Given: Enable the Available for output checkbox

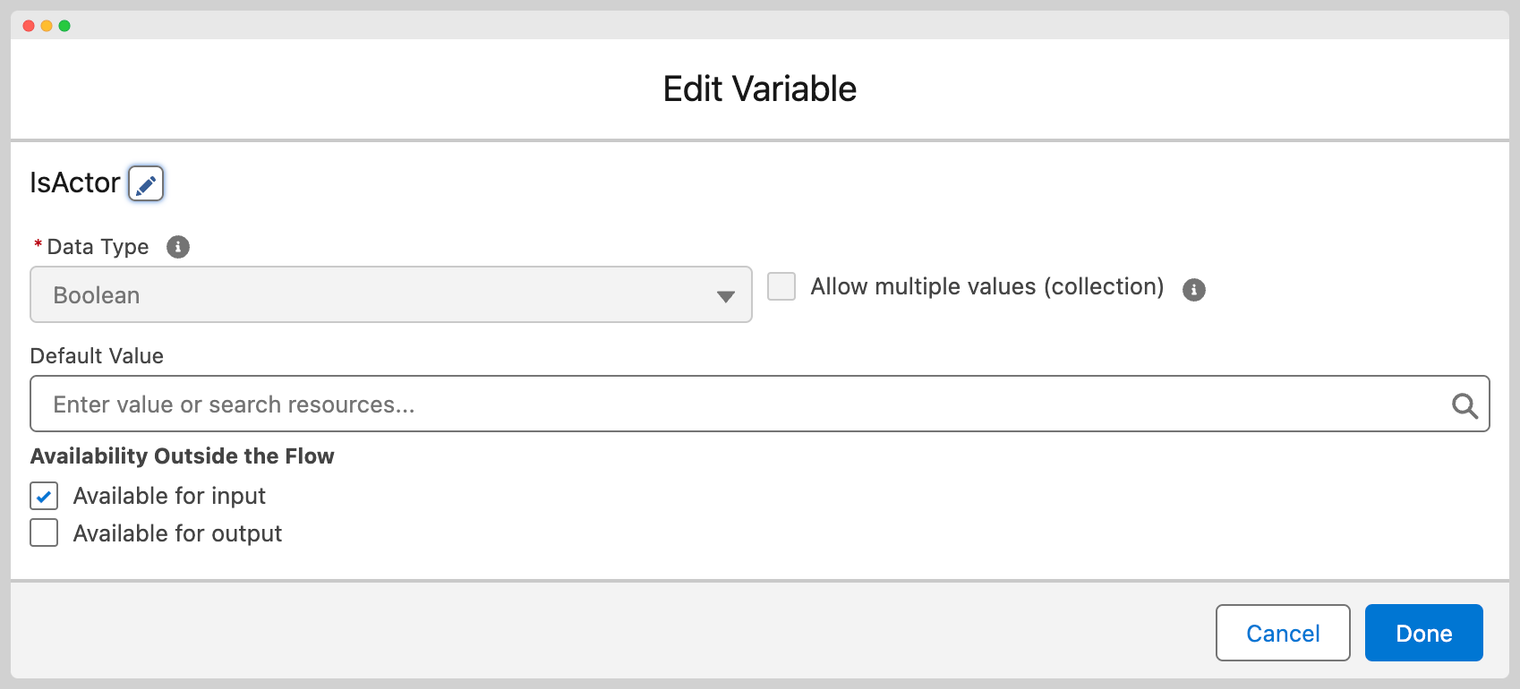Looking at the screenshot, I should pos(44,533).
